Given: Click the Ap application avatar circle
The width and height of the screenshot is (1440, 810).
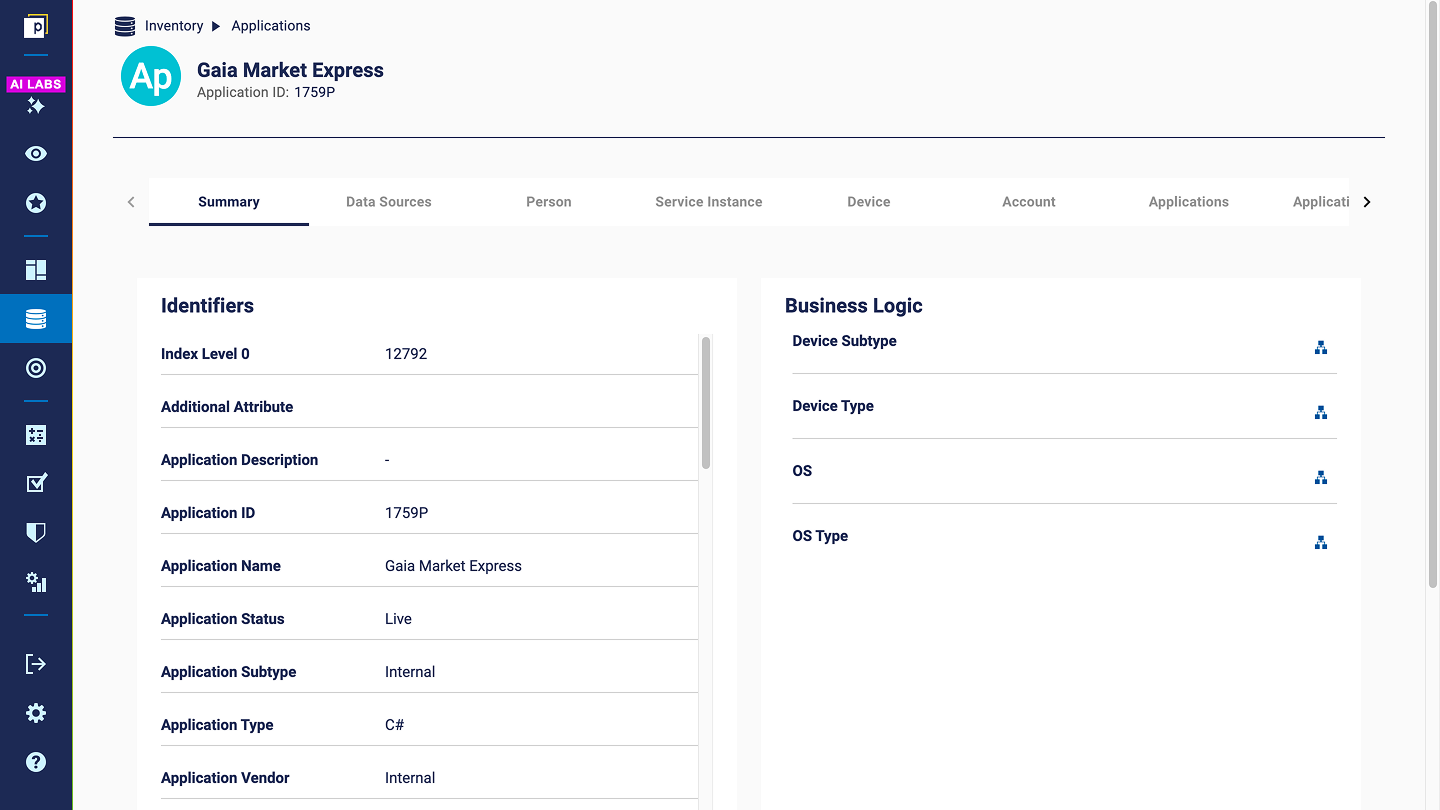Looking at the screenshot, I should 151,76.
